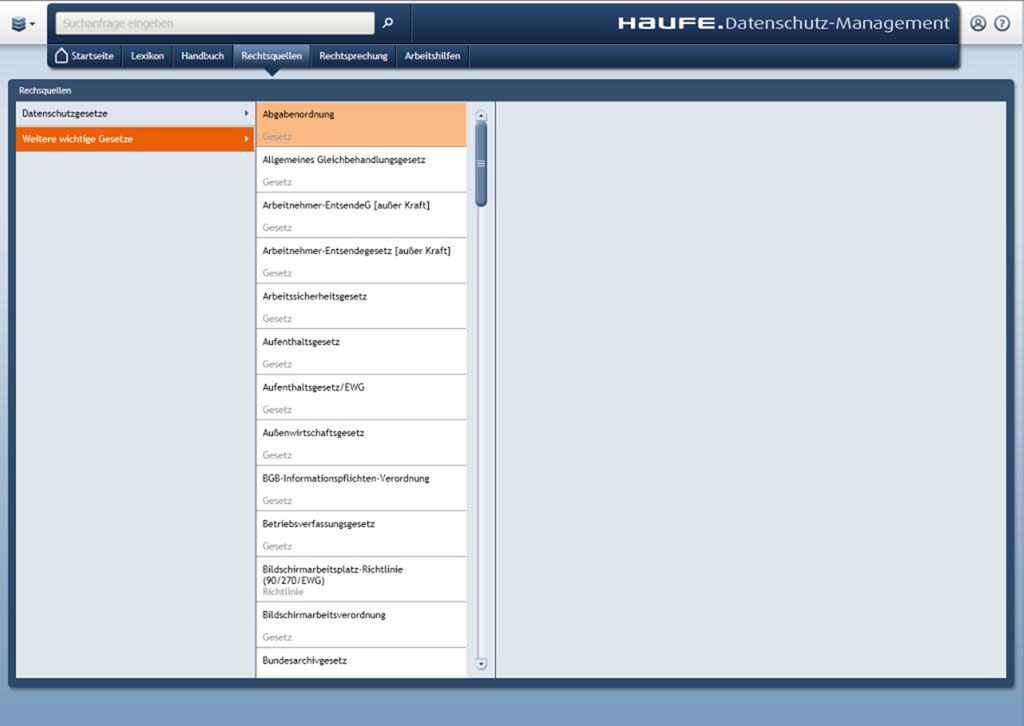
Task: Open Arbeitnehmer-EntsendeG [außer Kraft] entry
Action: pyautogui.click(x=361, y=215)
